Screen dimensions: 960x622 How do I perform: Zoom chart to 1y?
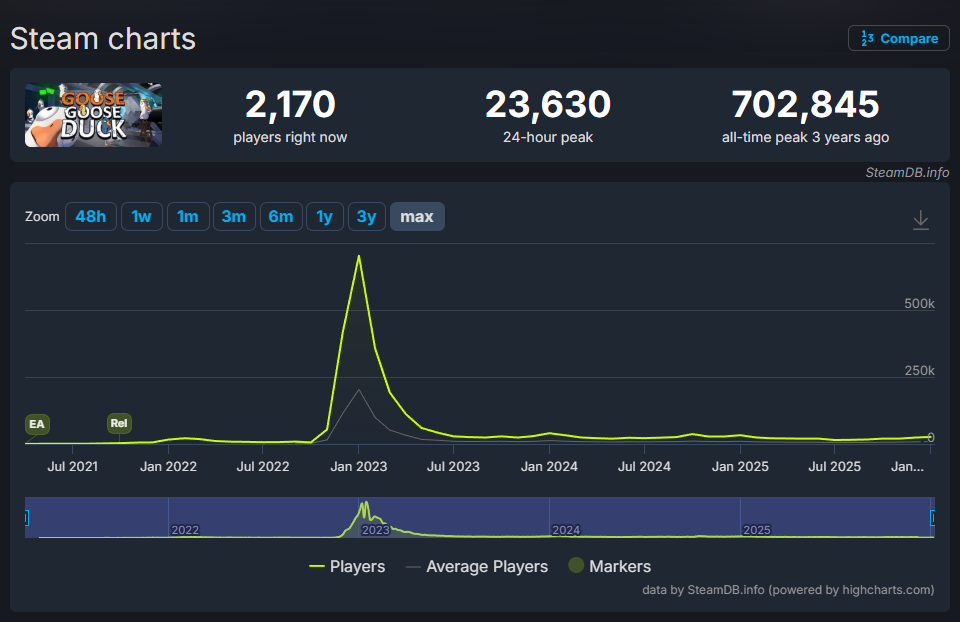click(325, 217)
